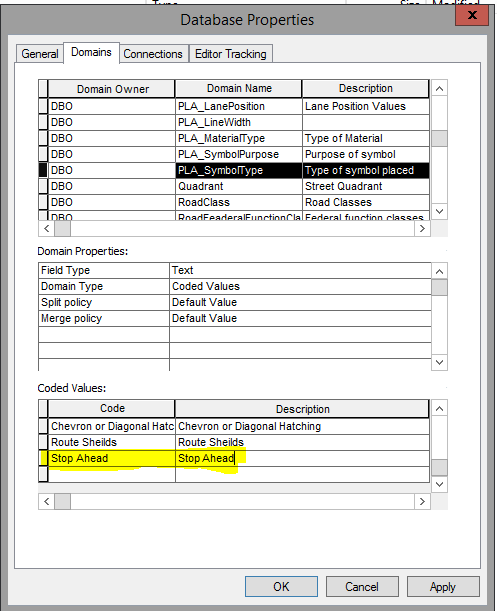Click the domain list Description column header
The image size is (497, 611).
366,88
